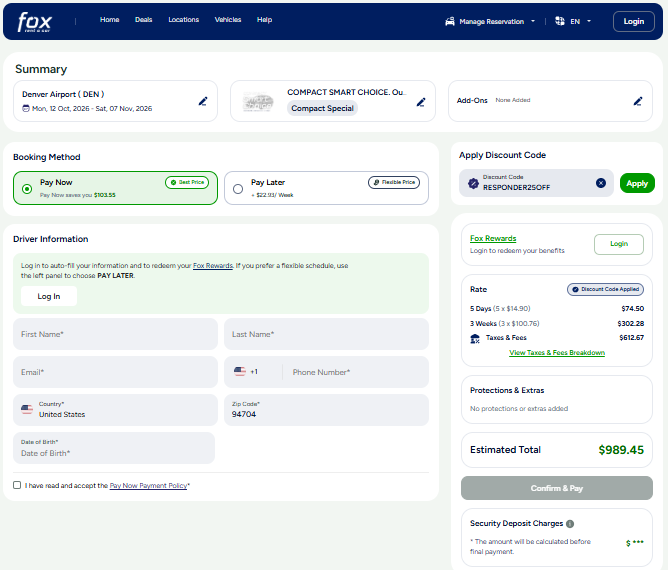
Task: Open the Pay Now Payment Policy link
Action: (148, 486)
